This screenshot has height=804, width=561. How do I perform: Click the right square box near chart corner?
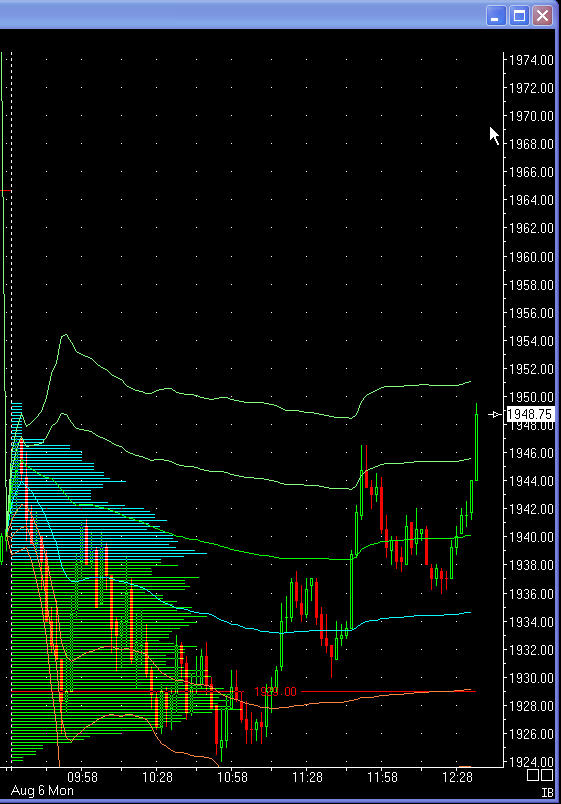[x=547, y=775]
